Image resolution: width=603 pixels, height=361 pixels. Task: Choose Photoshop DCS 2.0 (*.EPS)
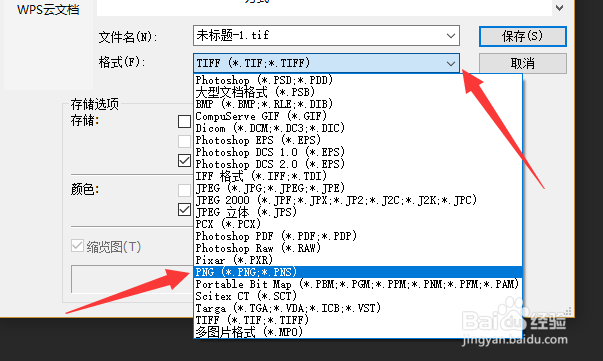click(358, 164)
